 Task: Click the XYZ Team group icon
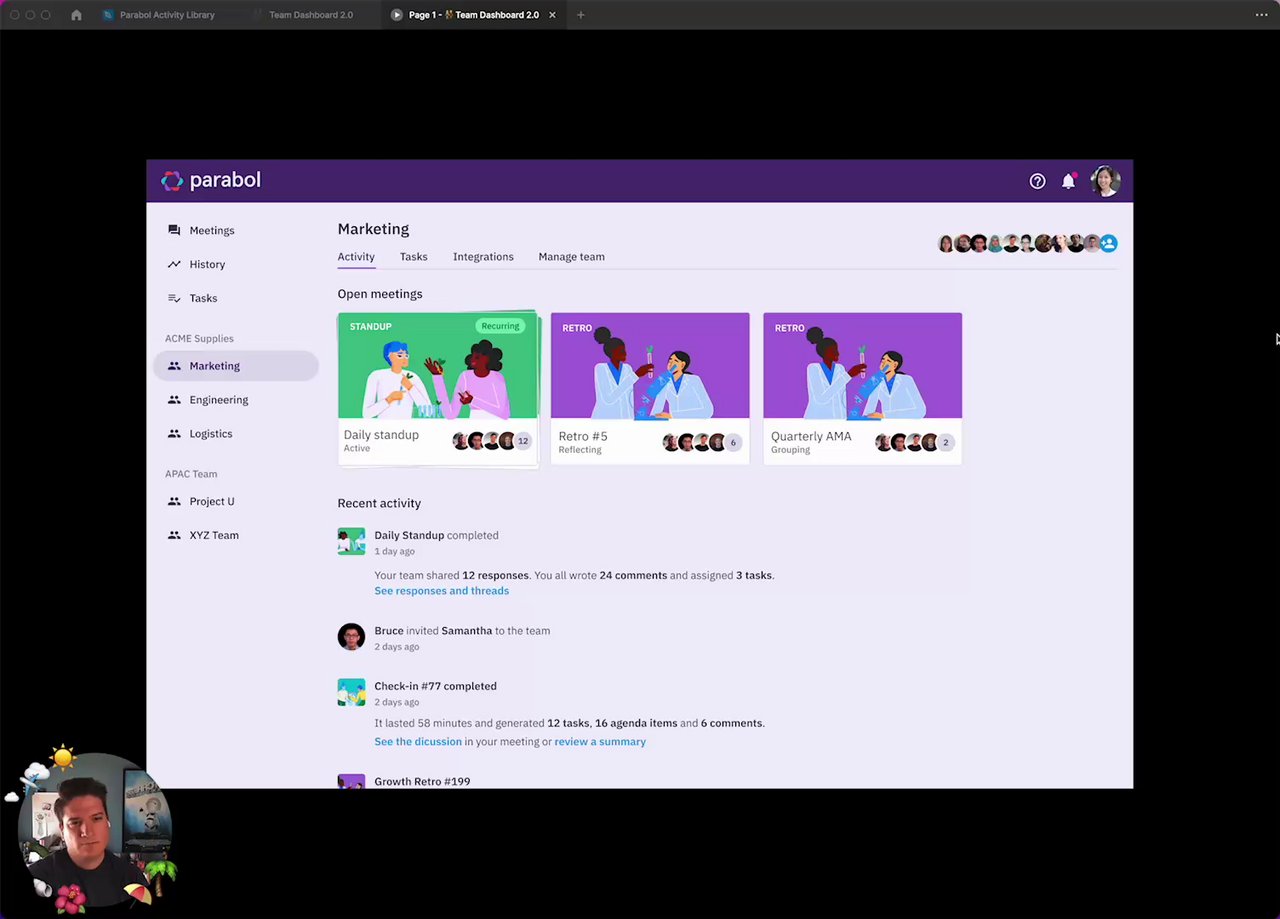[174, 535]
